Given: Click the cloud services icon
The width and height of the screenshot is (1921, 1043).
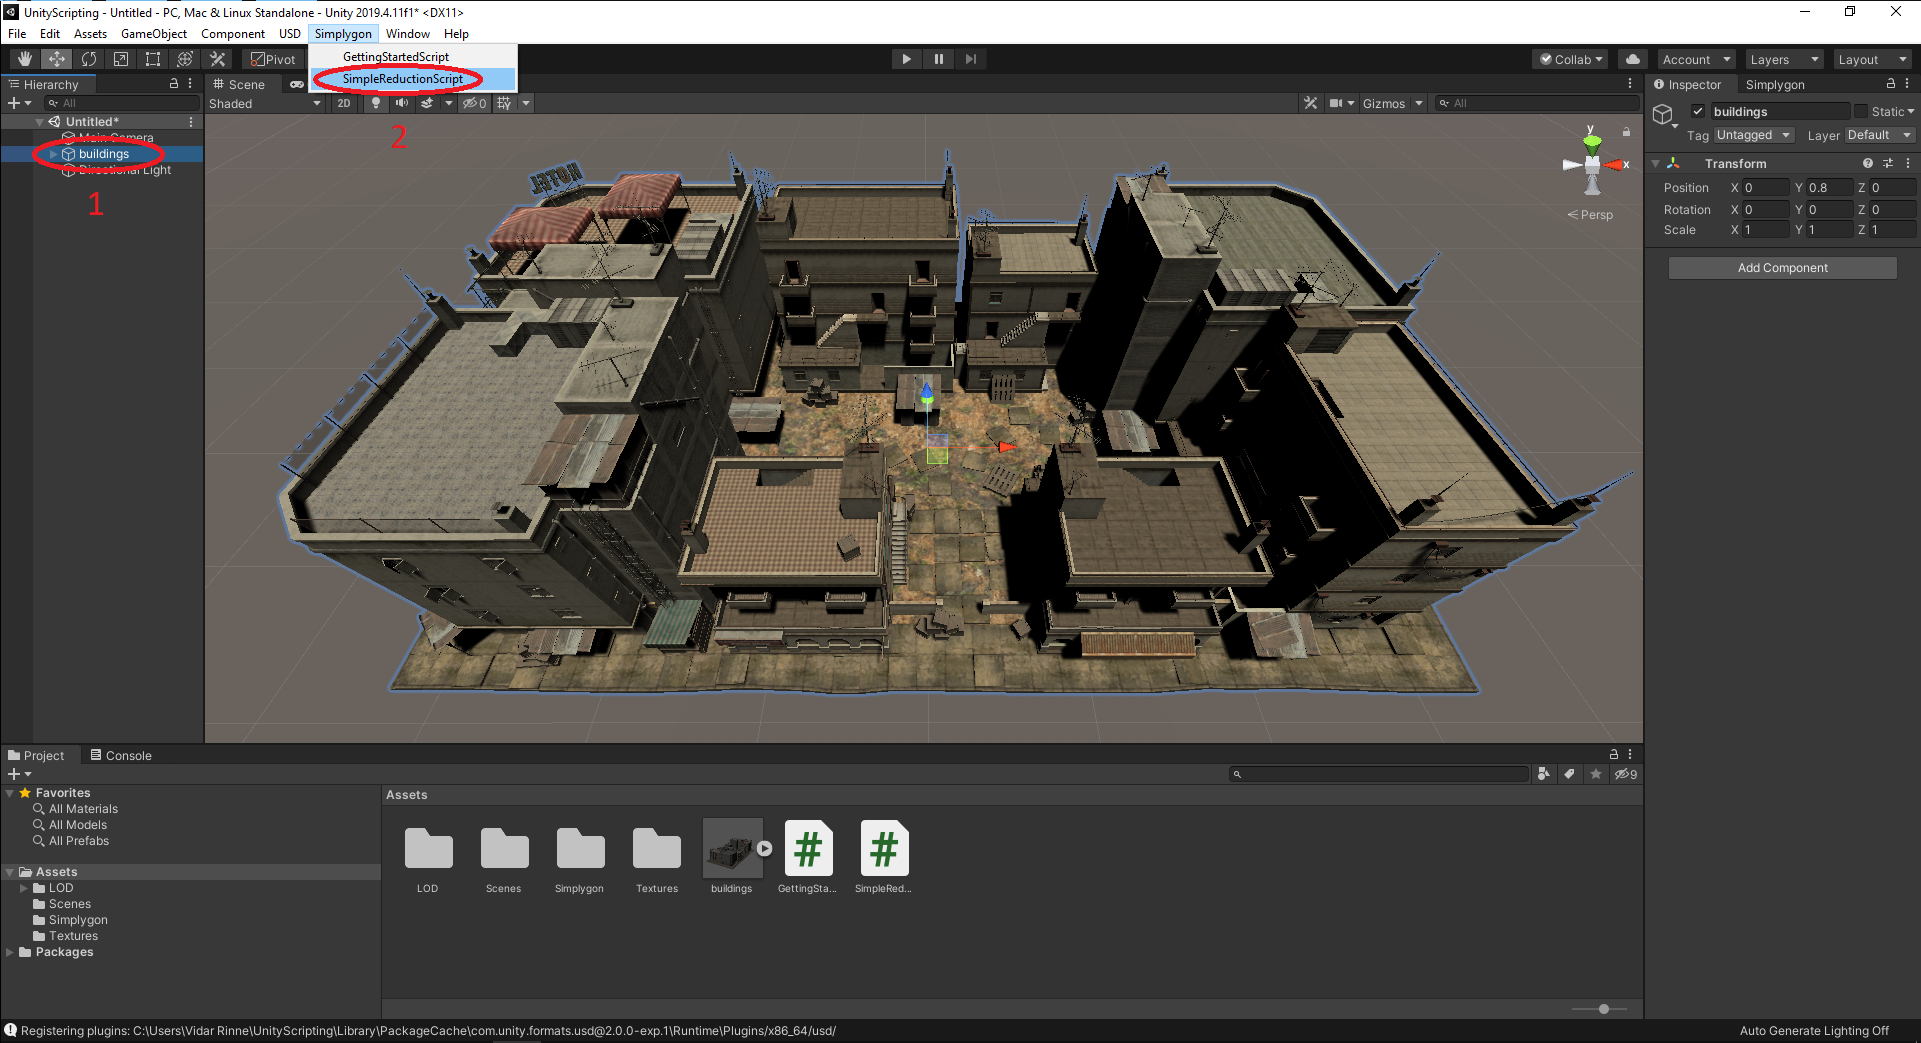Looking at the screenshot, I should [x=1632, y=59].
